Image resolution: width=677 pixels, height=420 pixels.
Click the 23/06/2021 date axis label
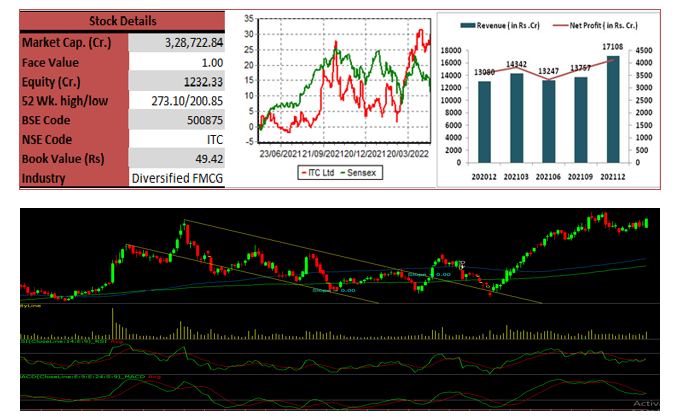click(280, 154)
